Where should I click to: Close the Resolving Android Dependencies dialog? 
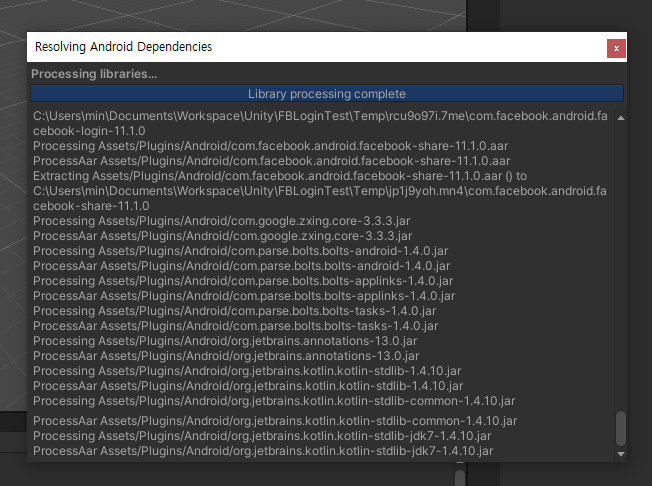[x=616, y=48]
